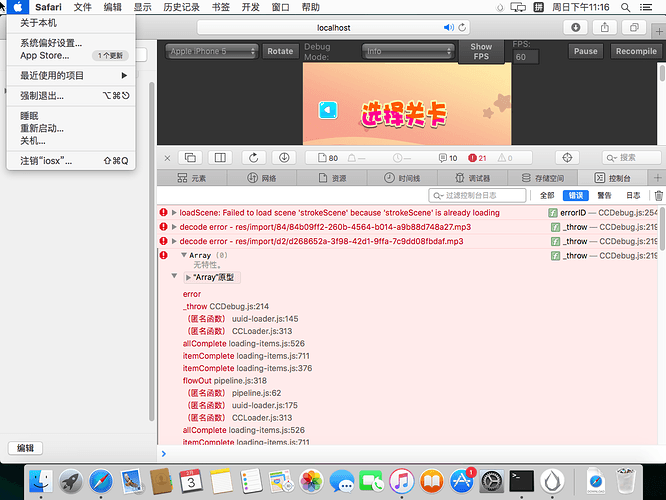Reload page from inspector toolbar
Viewport: 666px width, 500px height.
pos(254,158)
